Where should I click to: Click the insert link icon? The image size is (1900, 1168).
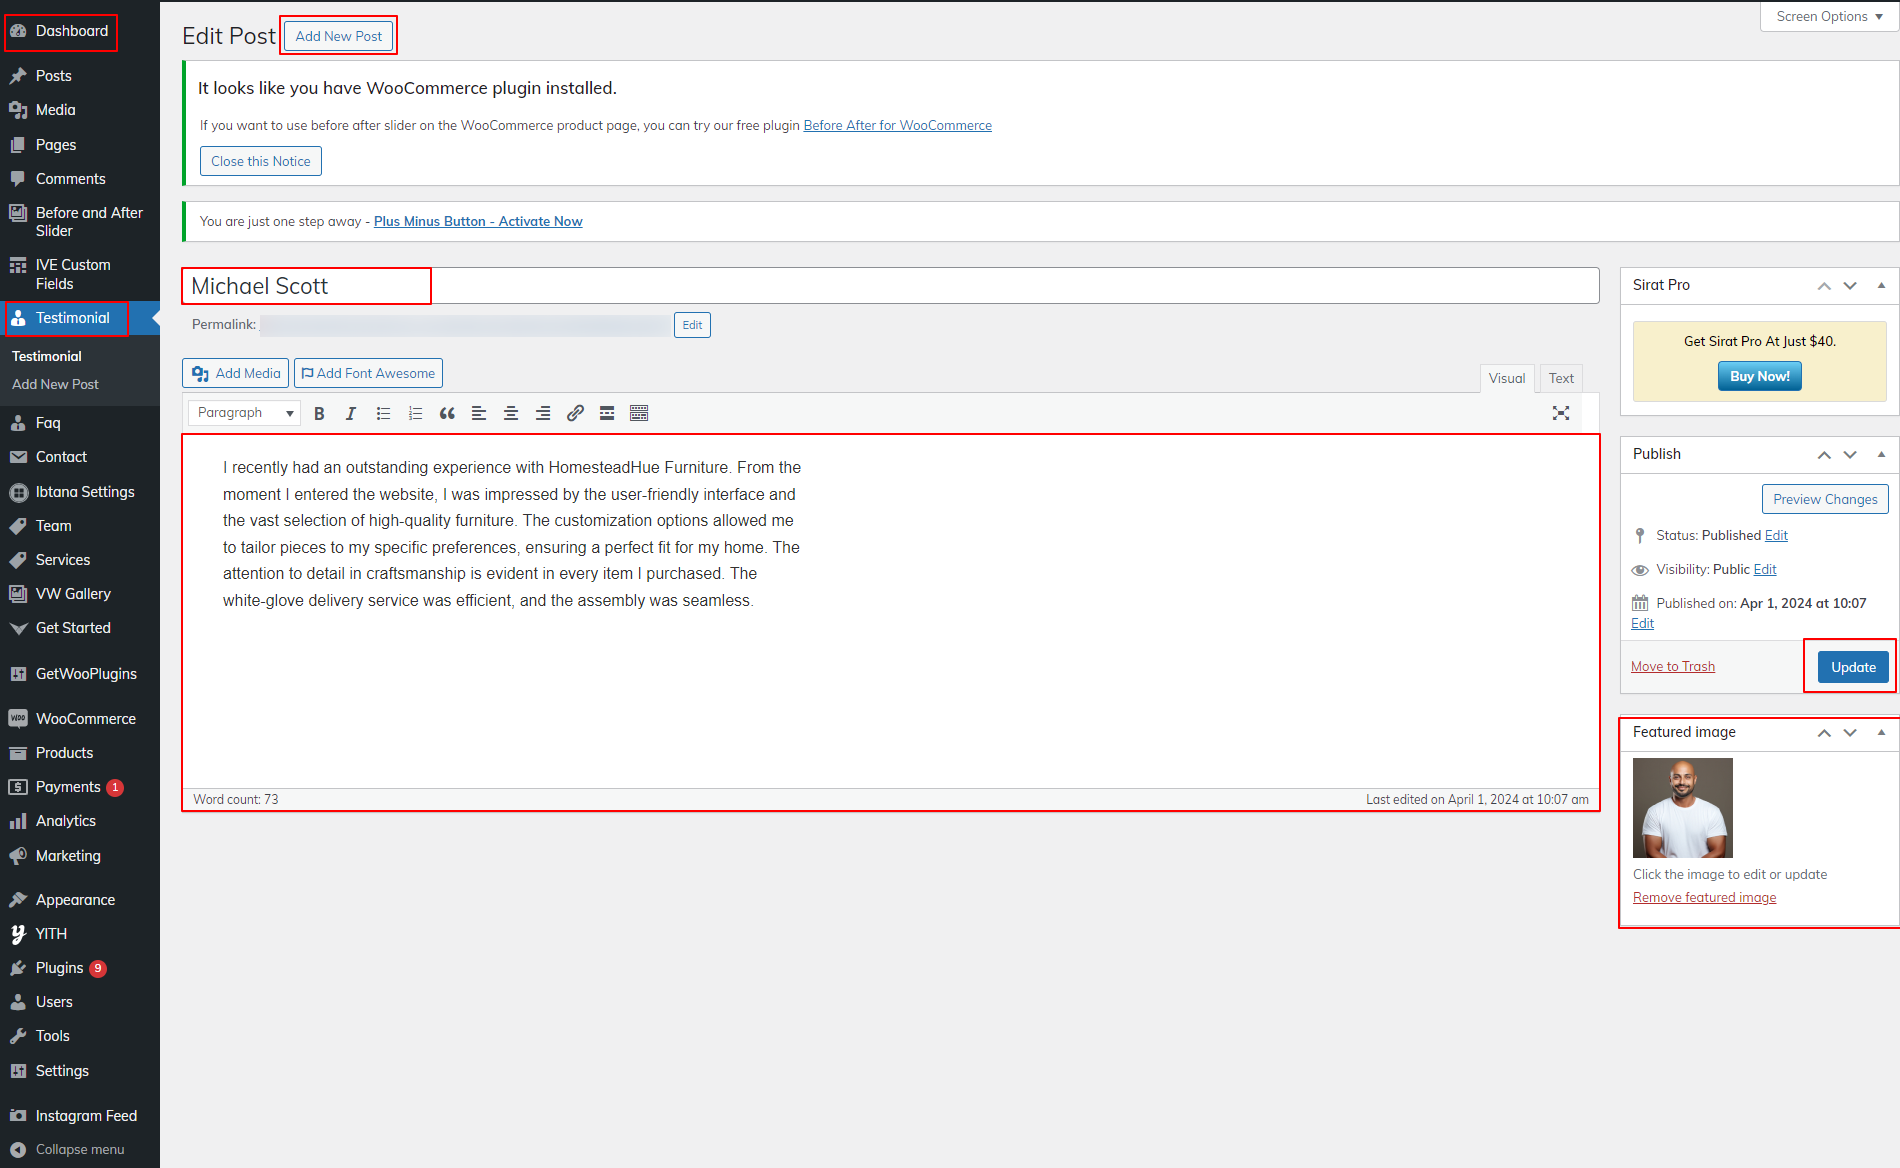(575, 413)
